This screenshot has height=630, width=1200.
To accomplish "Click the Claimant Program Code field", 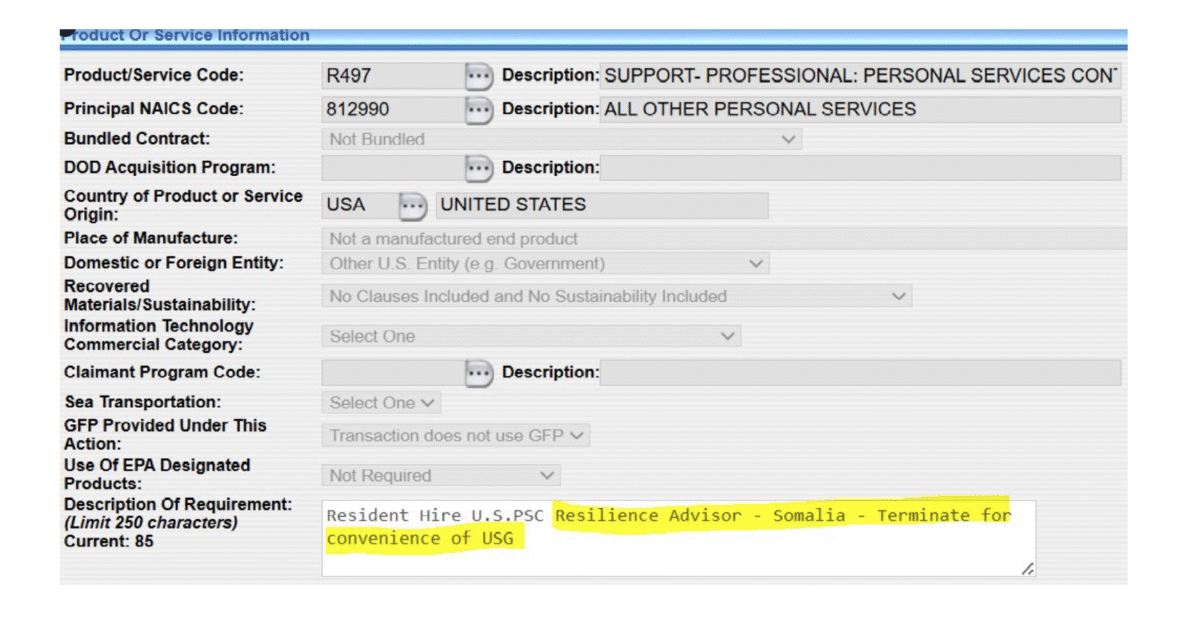I will (391, 373).
